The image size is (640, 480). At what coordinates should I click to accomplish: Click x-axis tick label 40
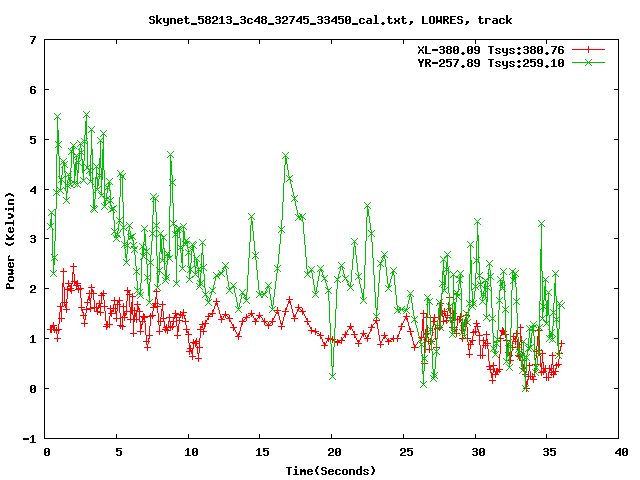click(621, 452)
